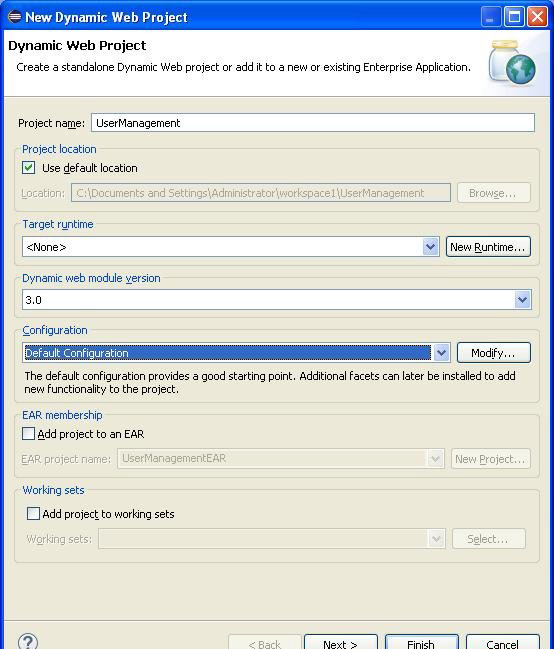This screenshot has height=649, width=554.
Task: Click the <None> target runtime value
Action: pos(46,247)
